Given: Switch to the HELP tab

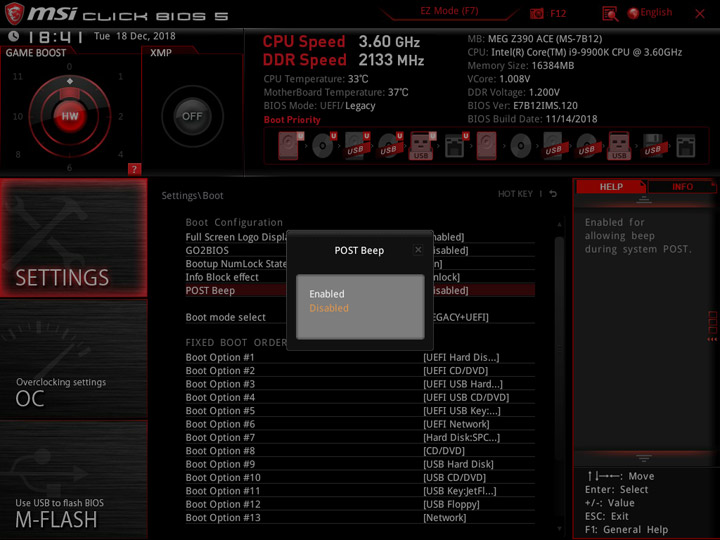Looking at the screenshot, I should pos(611,186).
